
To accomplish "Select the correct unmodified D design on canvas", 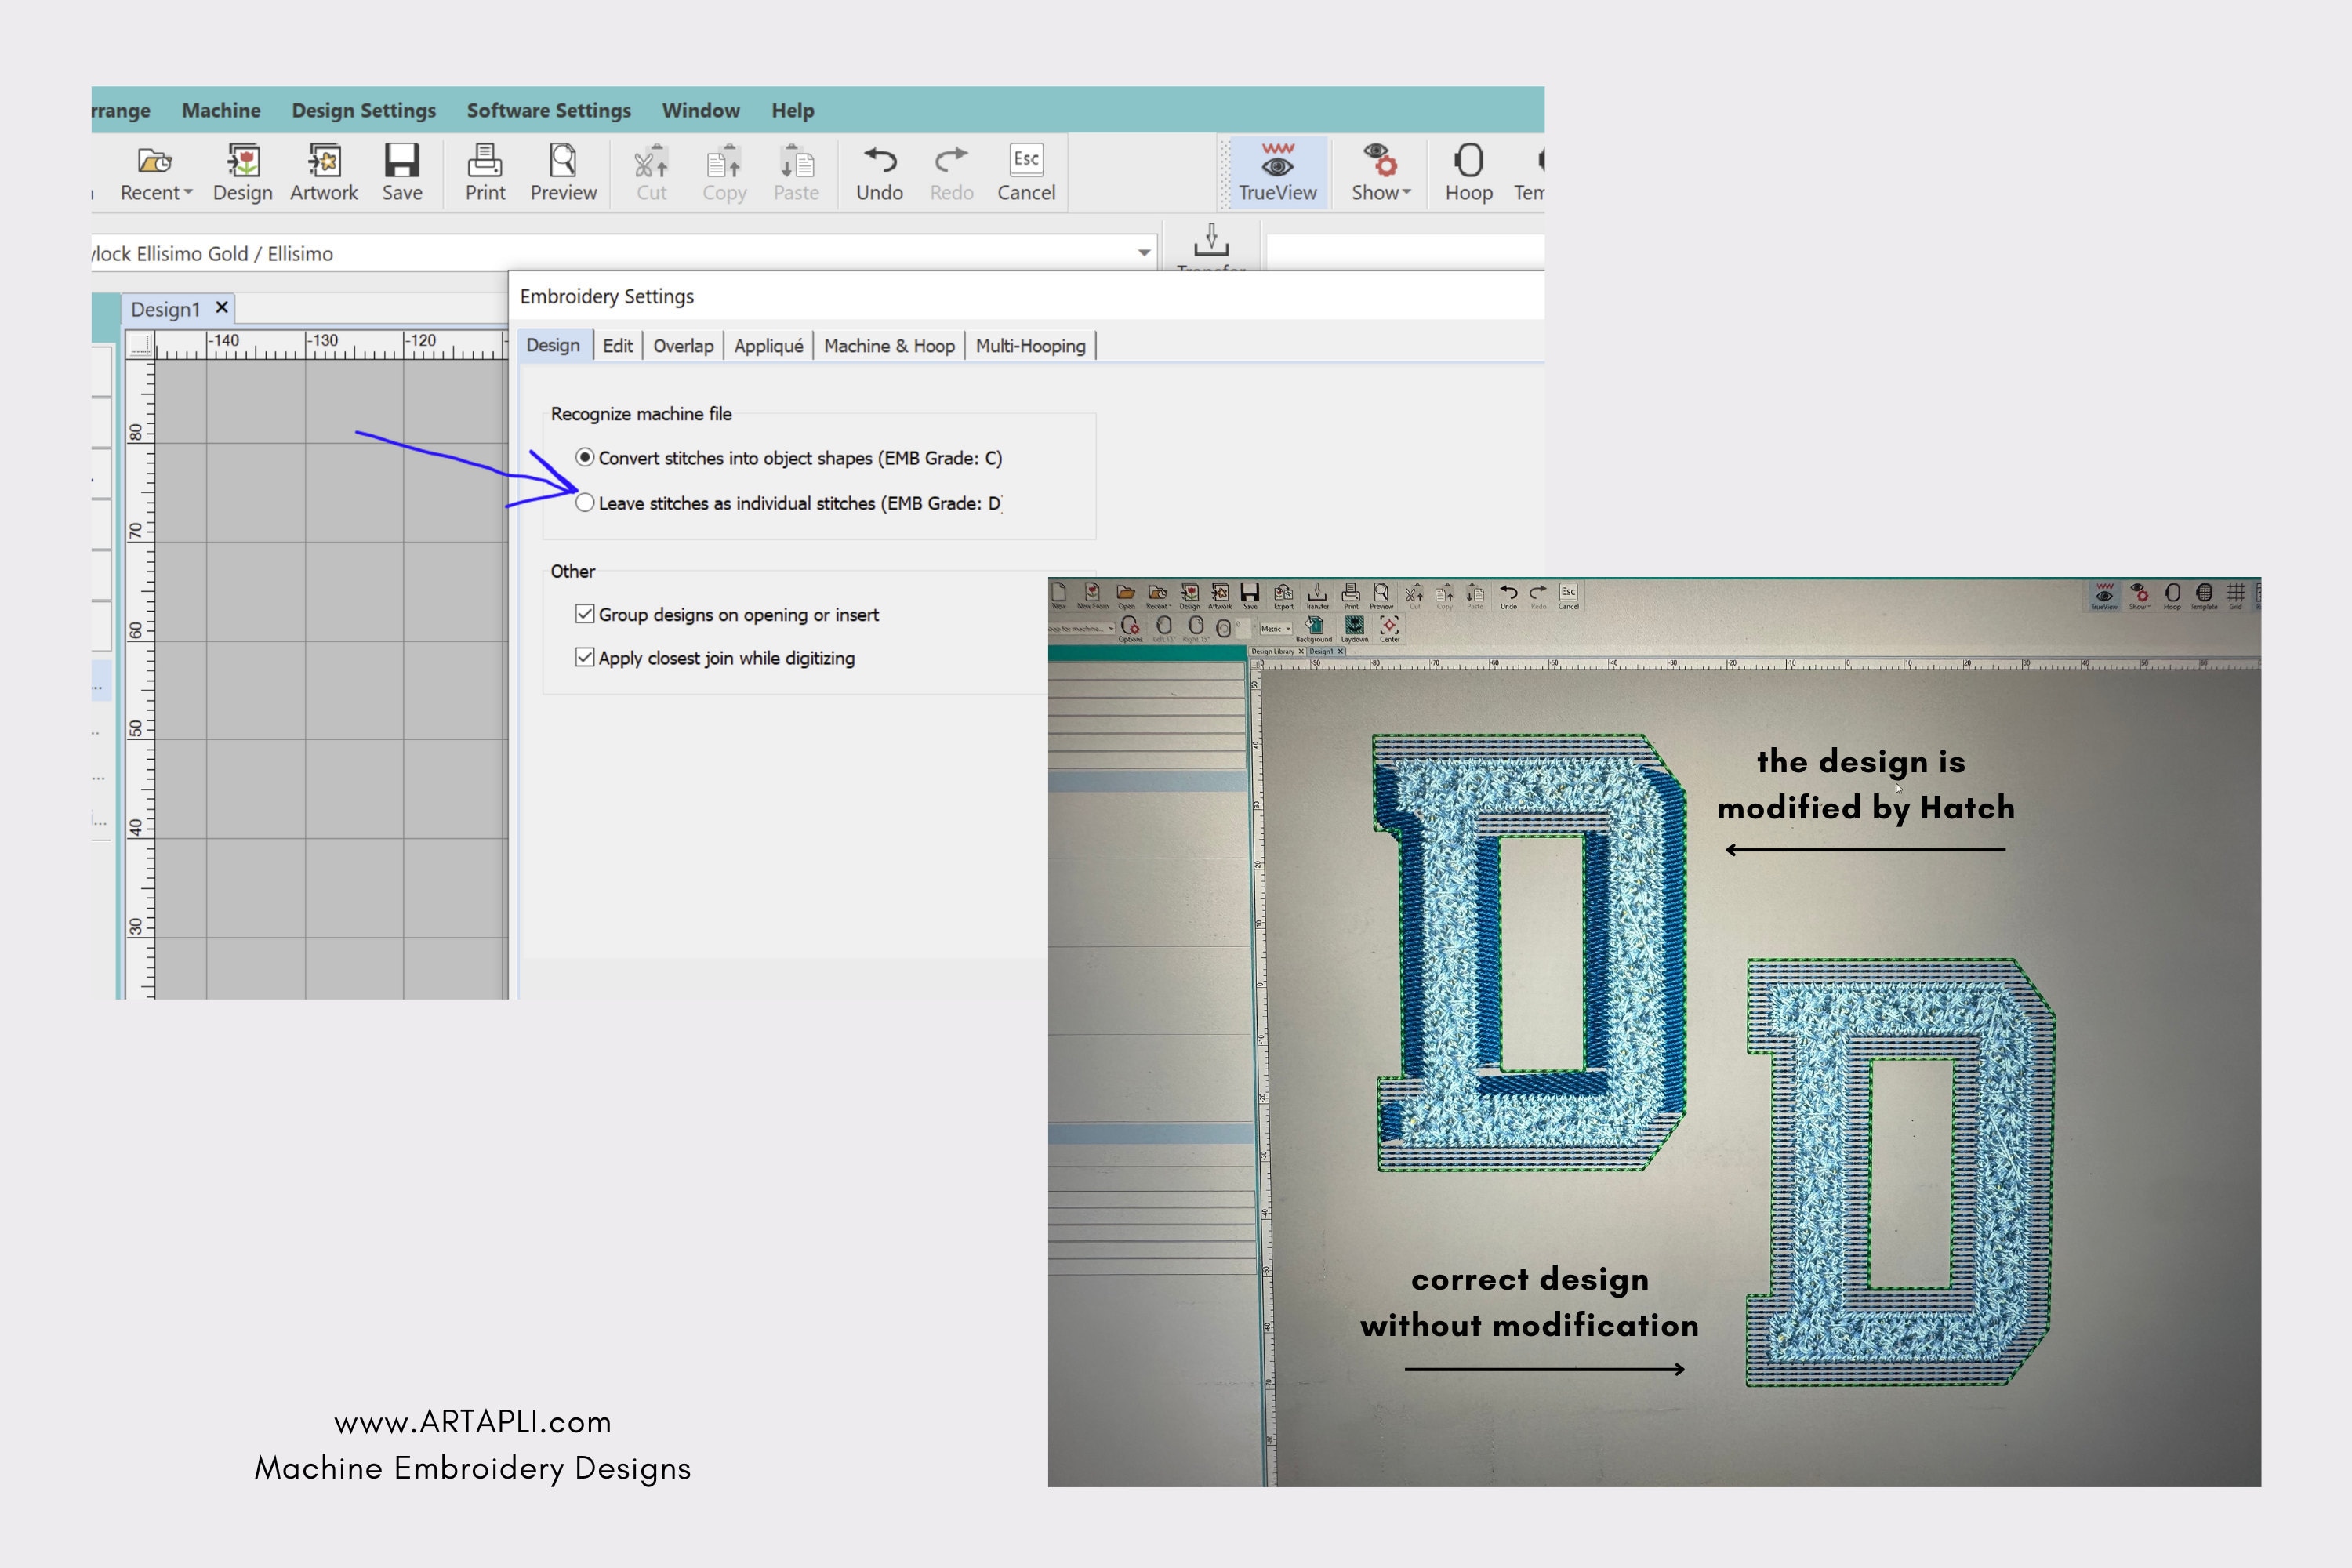I will pyautogui.click(x=1901, y=1172).
